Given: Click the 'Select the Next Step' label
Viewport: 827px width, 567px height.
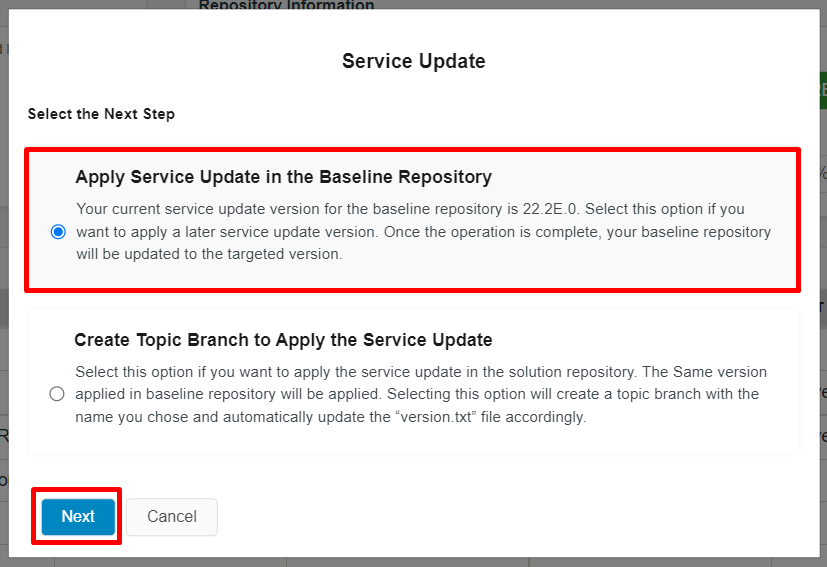Looking at the screenshot, I should 101,114.
